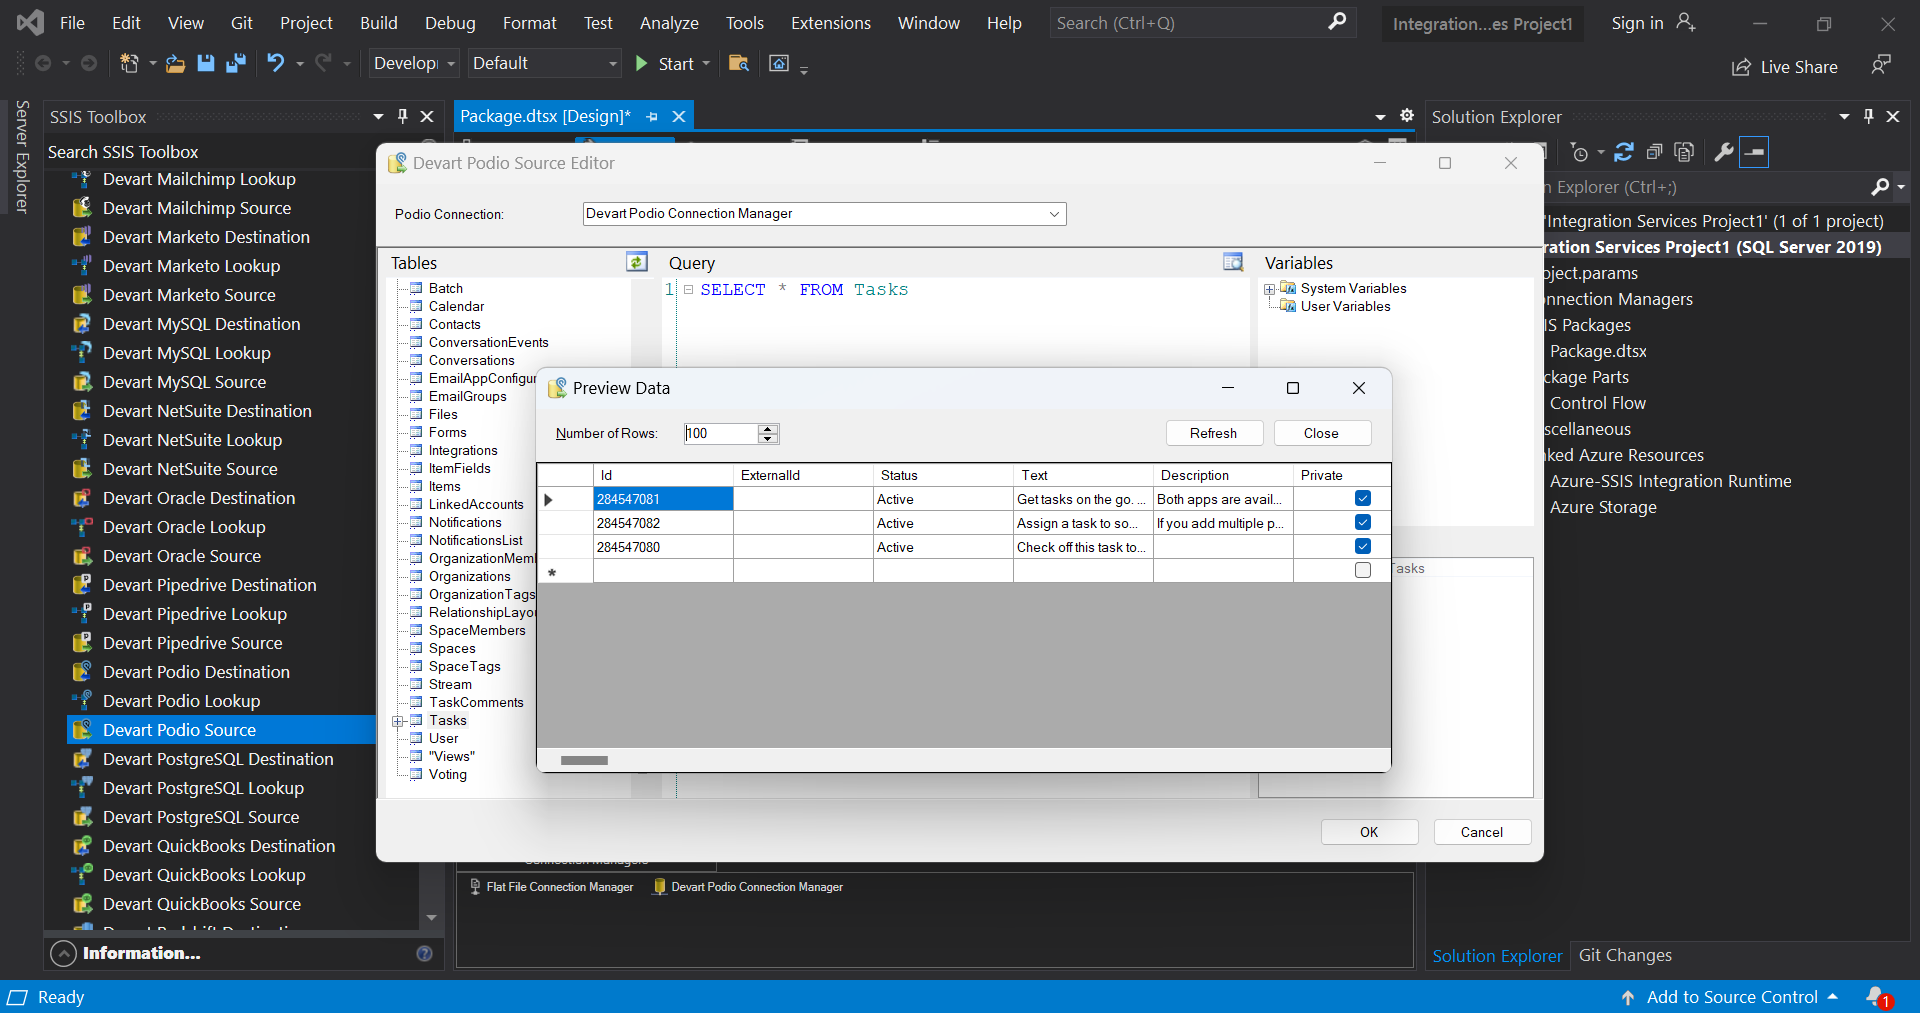Select Devart Podio Source in toolbox
Image resolution: width=1920 pixels, height=1013 pixels.
179,730
